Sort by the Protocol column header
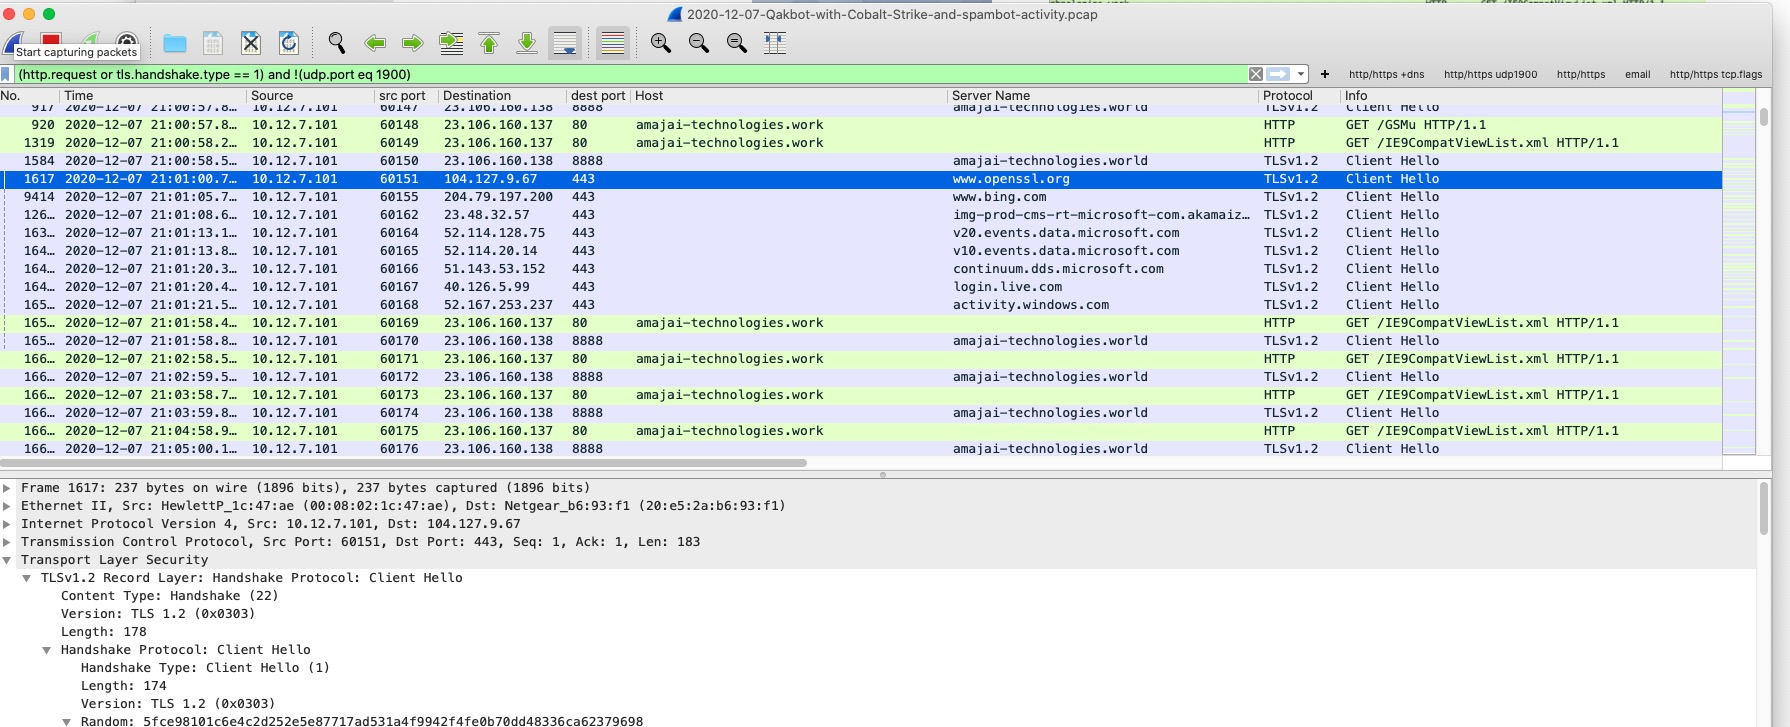1790x727 pixels. 1299,96
